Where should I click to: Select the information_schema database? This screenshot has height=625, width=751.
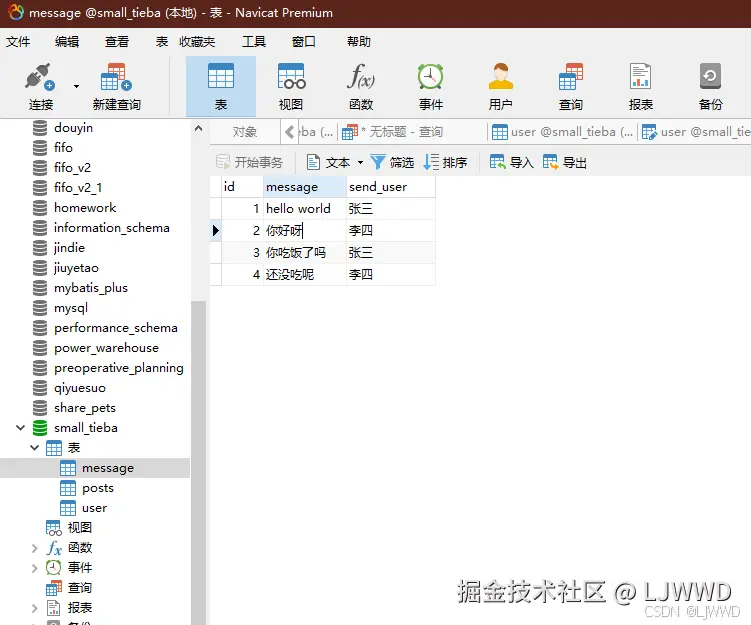tap(112, 228)
